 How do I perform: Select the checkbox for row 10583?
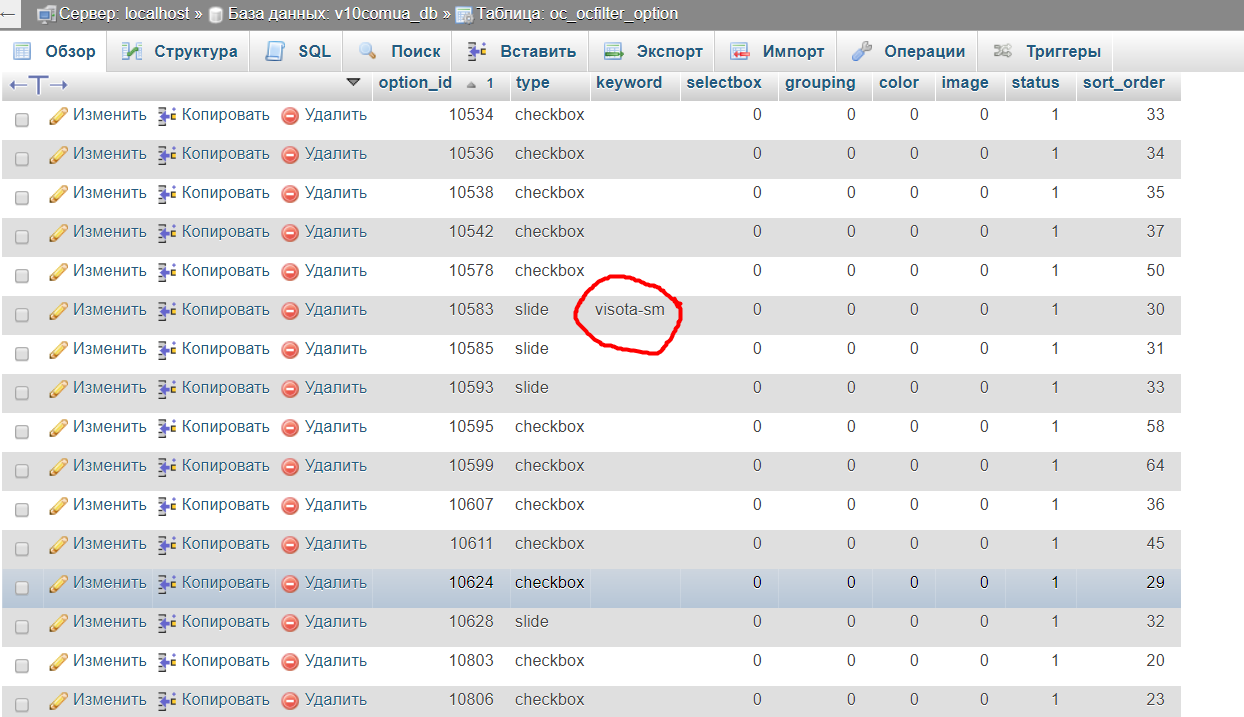(x=22, y=315)
